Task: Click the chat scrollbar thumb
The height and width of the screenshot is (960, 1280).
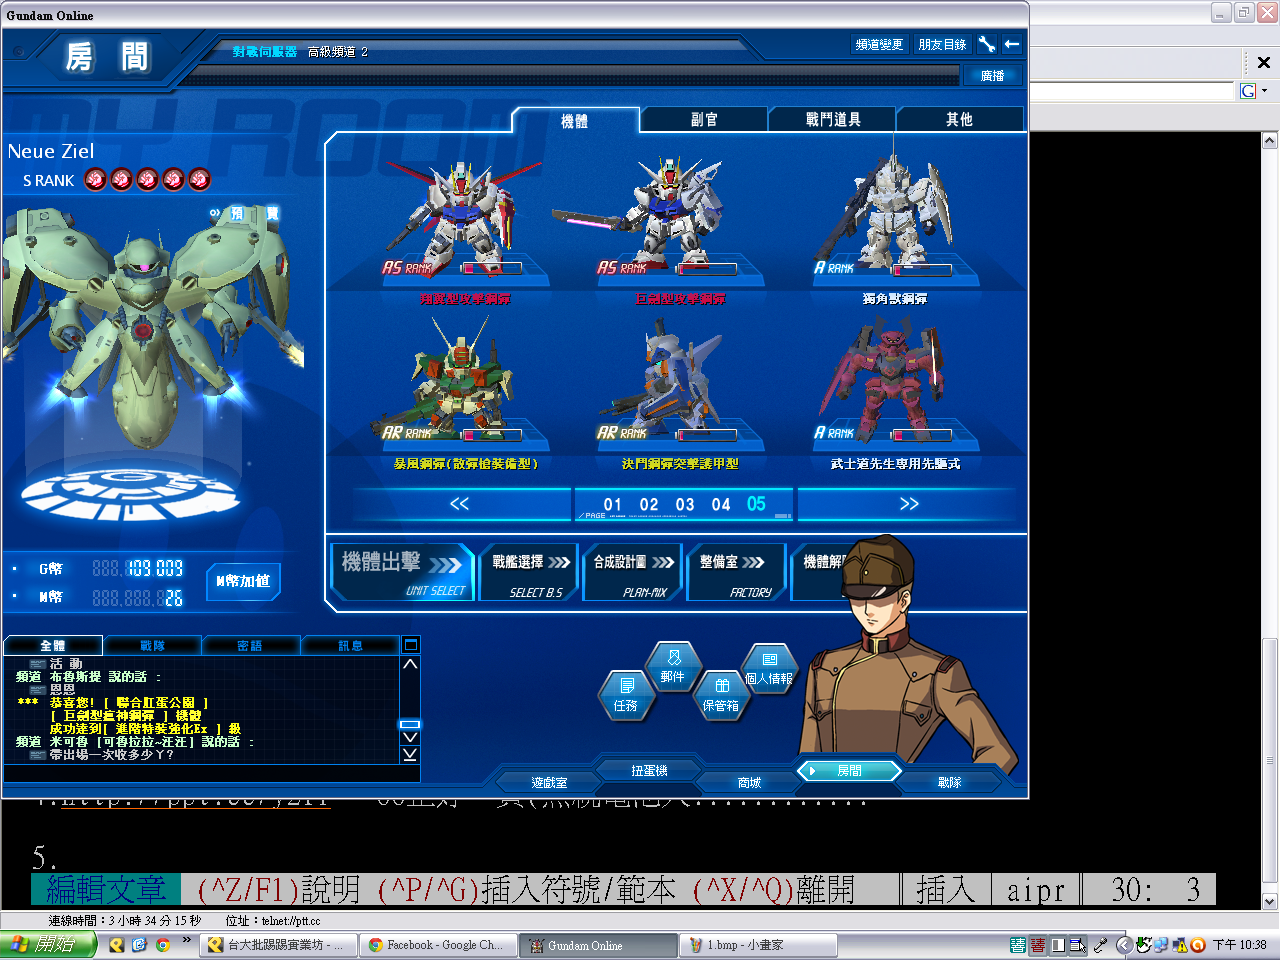Action: (410, 724)
